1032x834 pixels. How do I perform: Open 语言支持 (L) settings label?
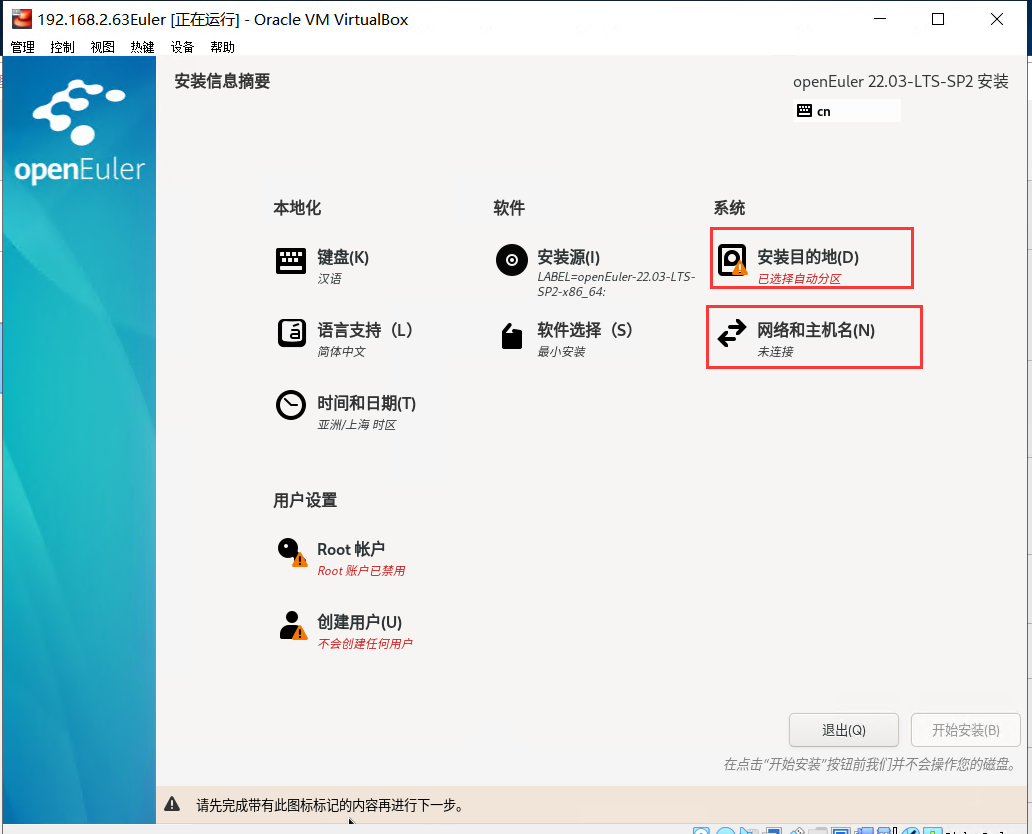[365, 330]
